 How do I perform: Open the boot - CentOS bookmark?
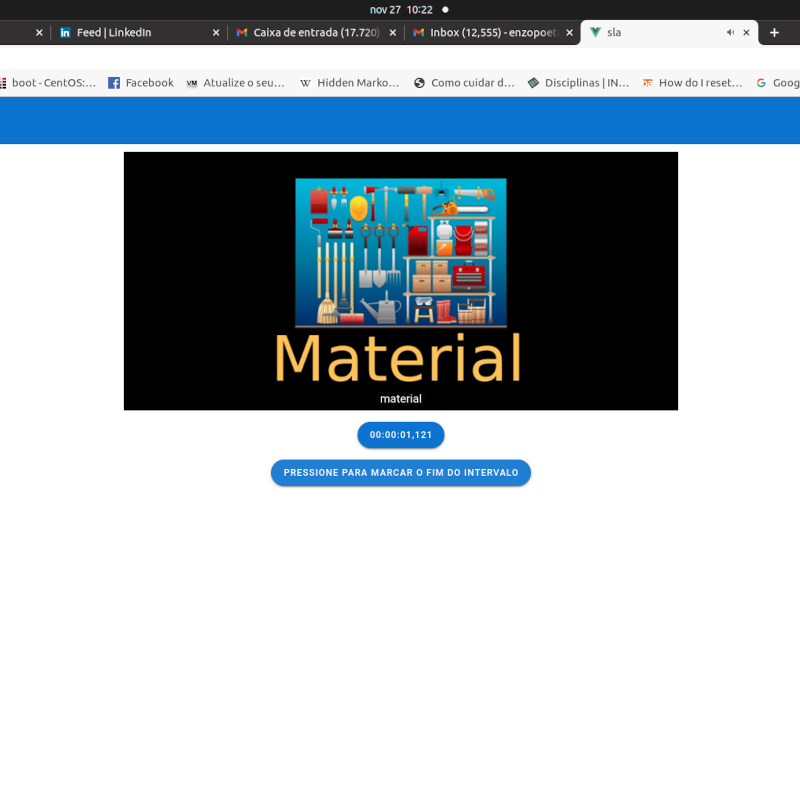(x=48, y=83)
